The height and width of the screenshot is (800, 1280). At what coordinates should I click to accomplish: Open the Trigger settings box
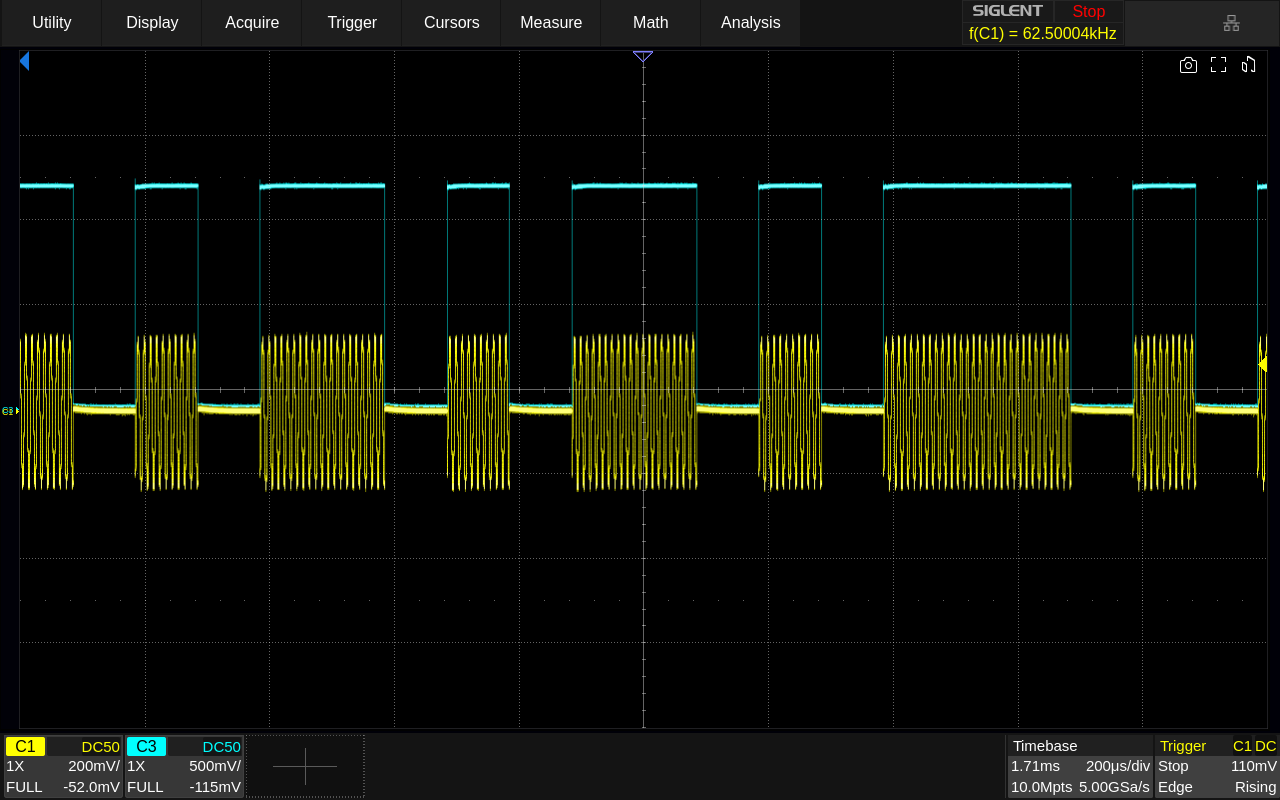coord(1217,767)
